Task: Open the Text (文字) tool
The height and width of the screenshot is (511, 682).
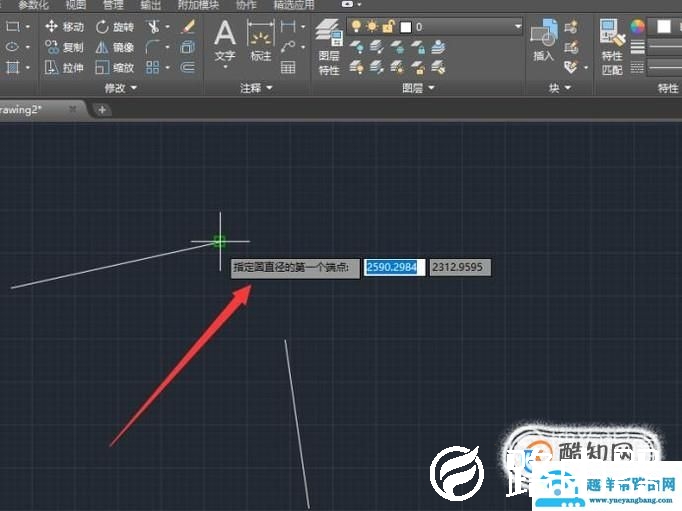Action: (x=225, y=40)
